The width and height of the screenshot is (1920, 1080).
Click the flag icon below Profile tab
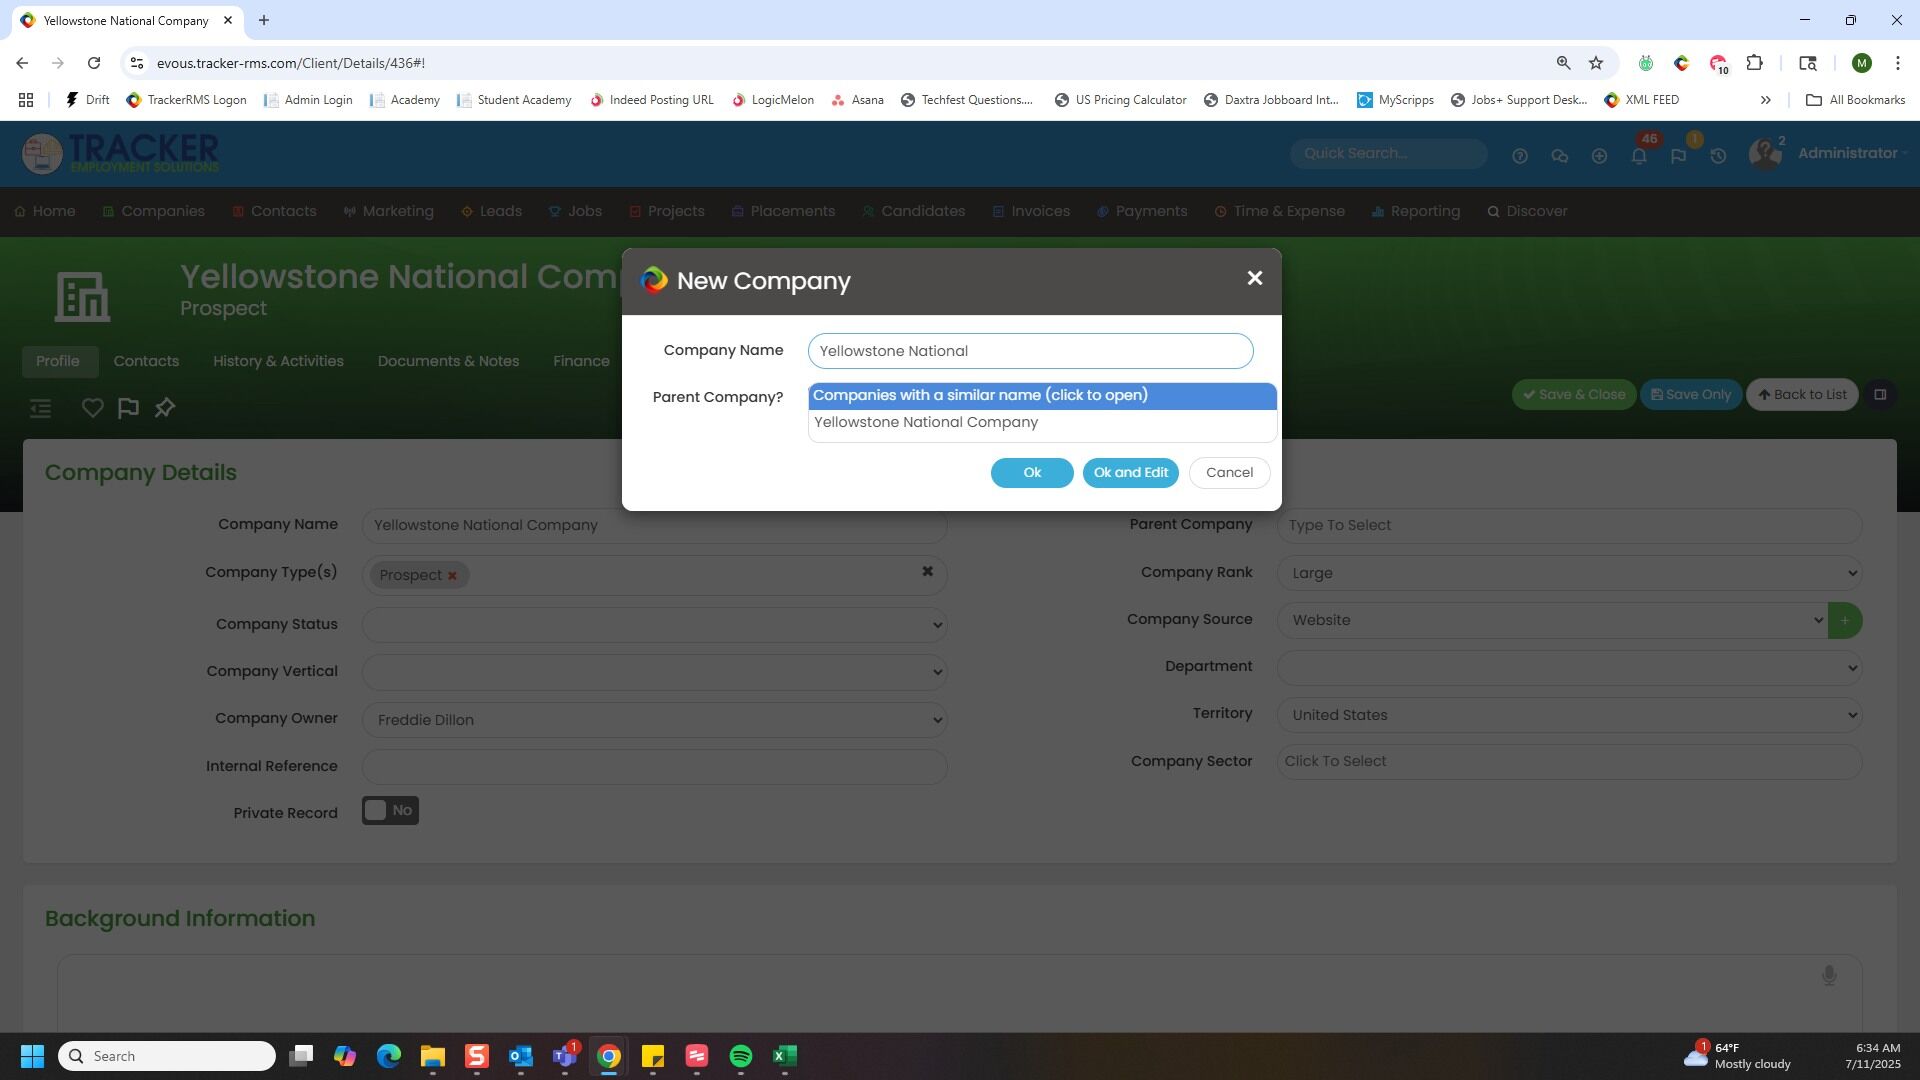tap(128, 408)
